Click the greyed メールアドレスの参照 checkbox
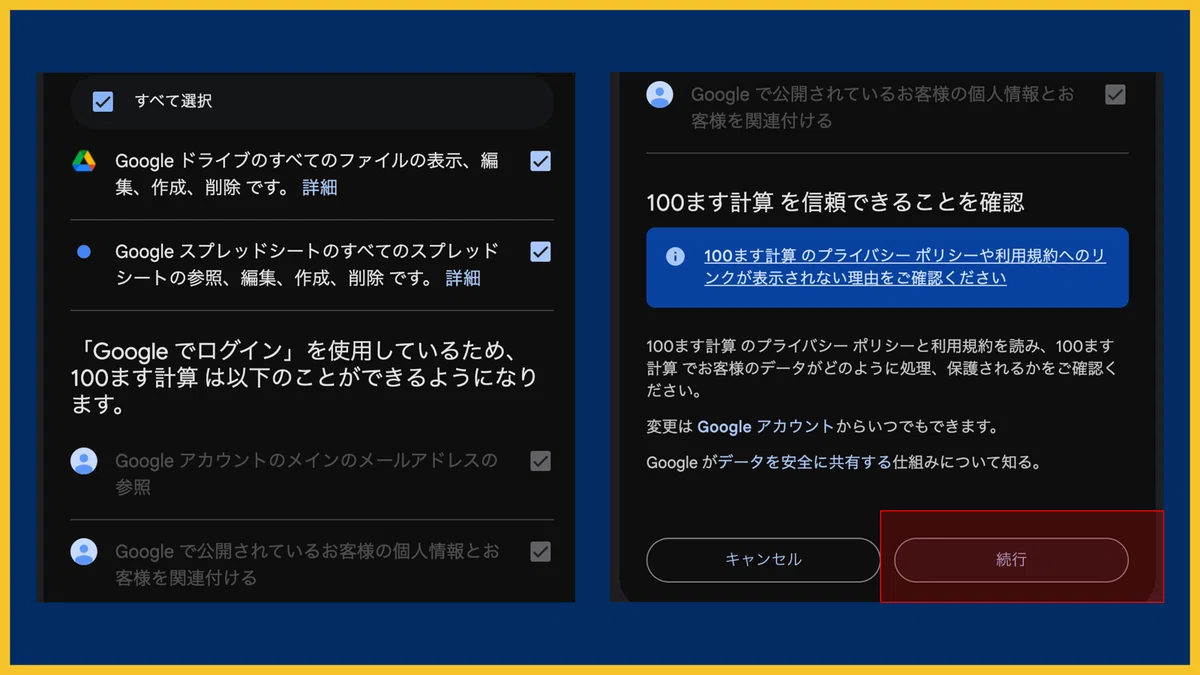 click(x=540, y=461)
